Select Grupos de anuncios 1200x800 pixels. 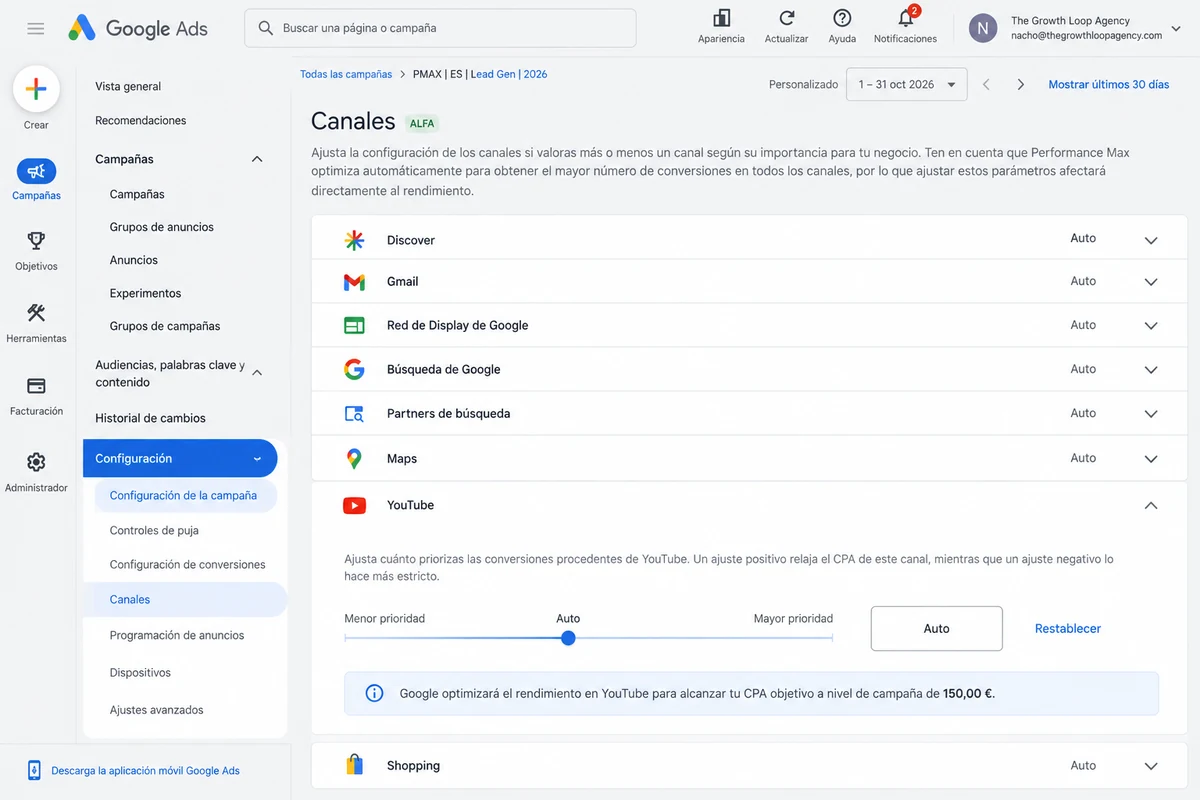coord(162,227)
